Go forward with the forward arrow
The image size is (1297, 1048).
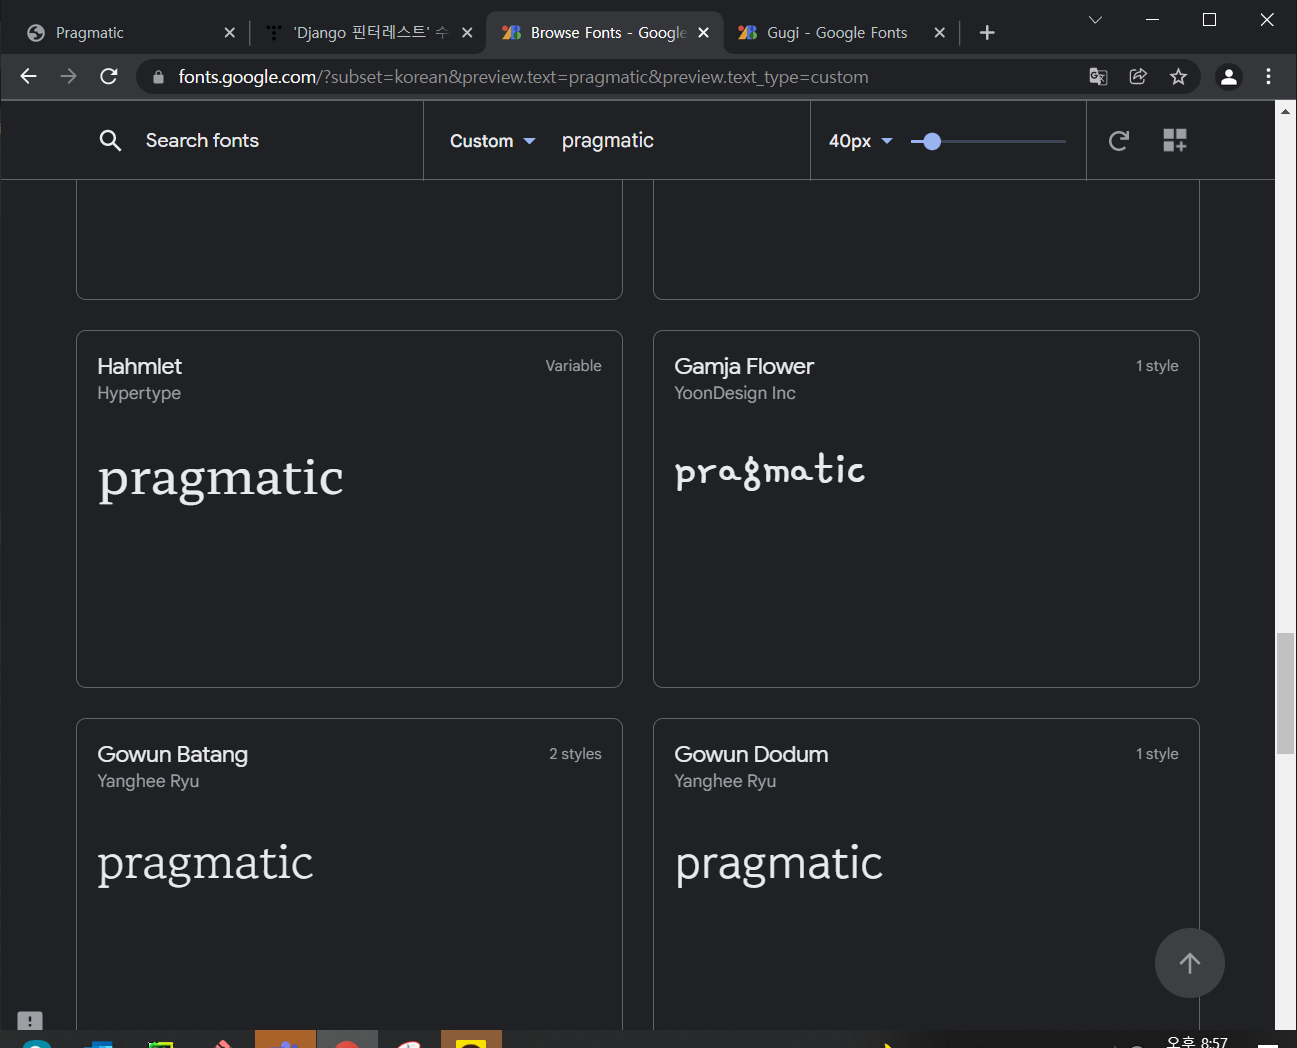(68, 77)
